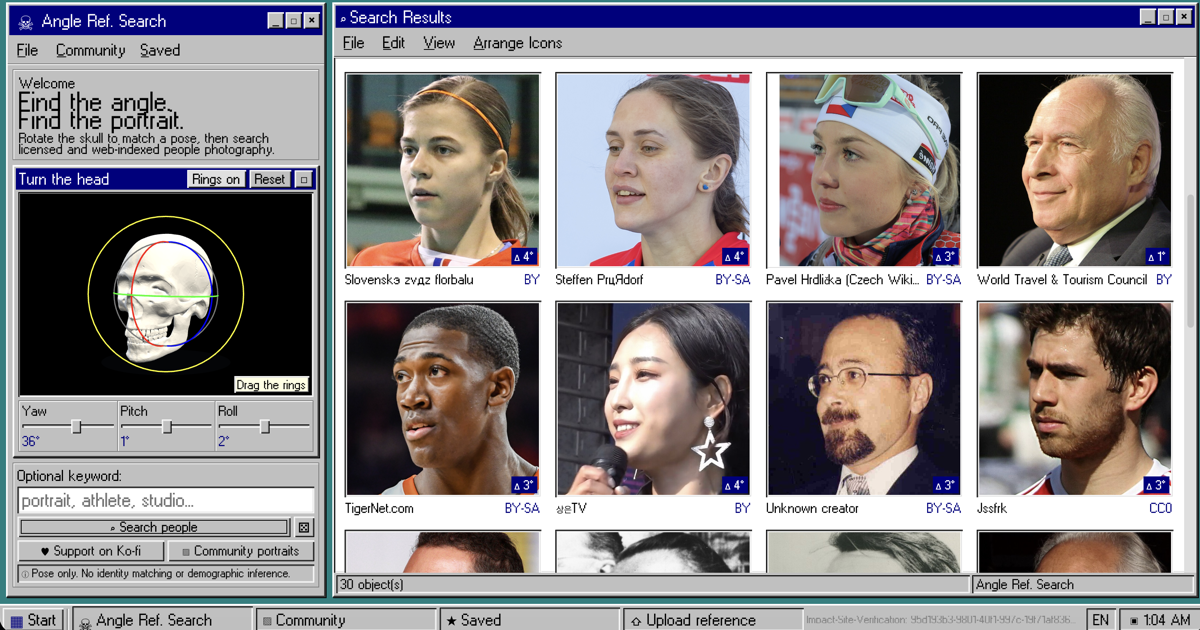The height and width of the screenshot is (630, 1200).
Task: Click the 'Unknown creator' caption text
Action: point(812,509)
